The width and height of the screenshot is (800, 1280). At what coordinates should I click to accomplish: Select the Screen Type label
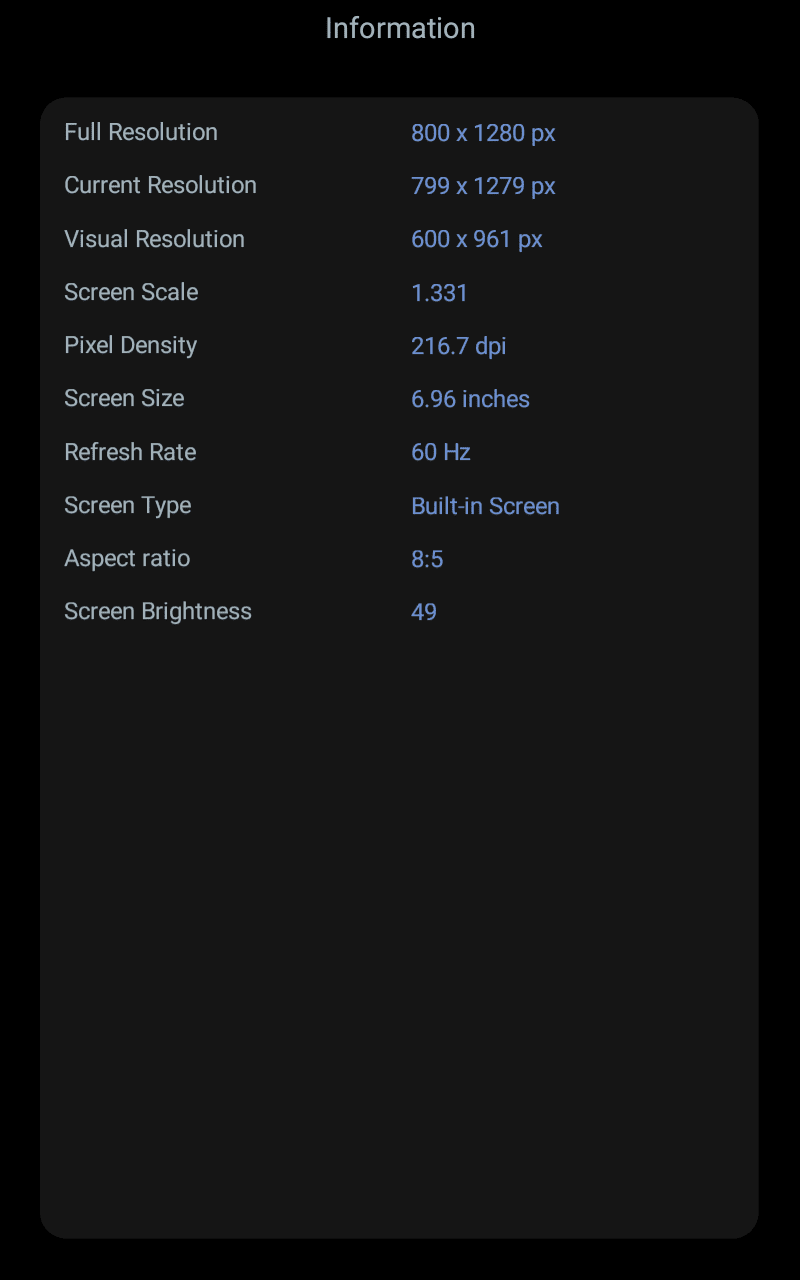[x=127, y=505]
